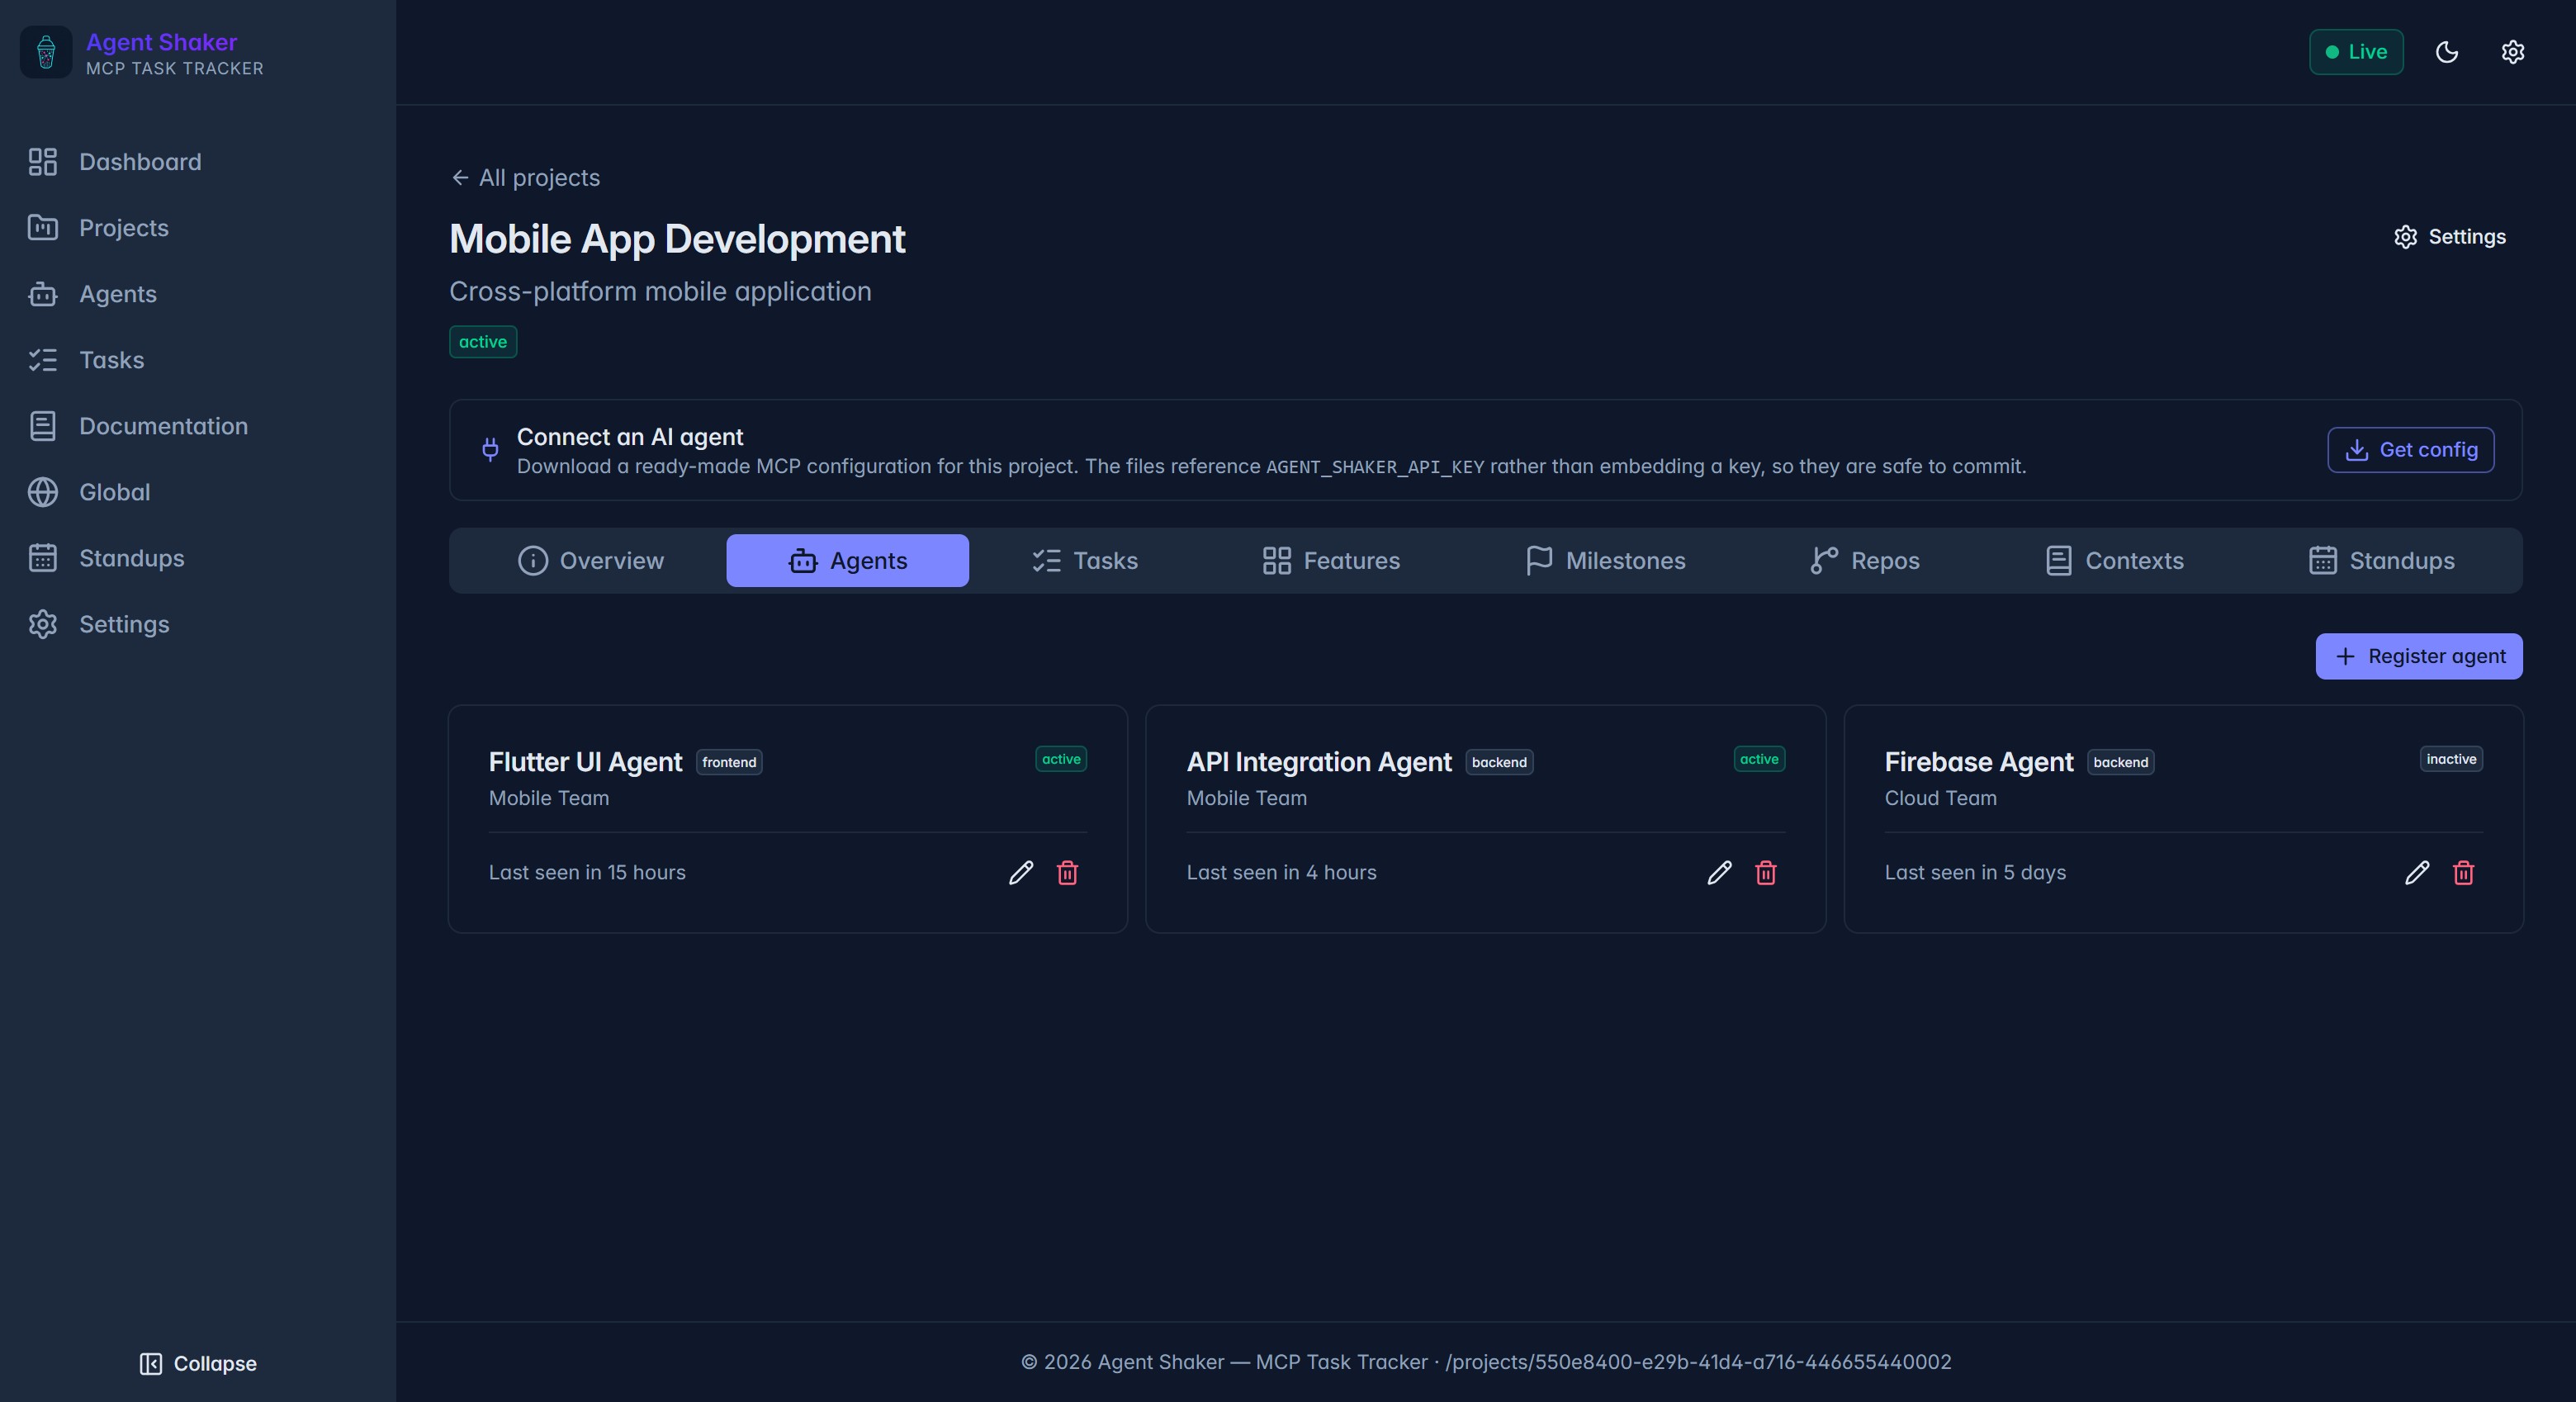The width and height of the screenshot is (2576, 1402).
Task: Switch to the project Standups tab
Action: click(2381, 561)
